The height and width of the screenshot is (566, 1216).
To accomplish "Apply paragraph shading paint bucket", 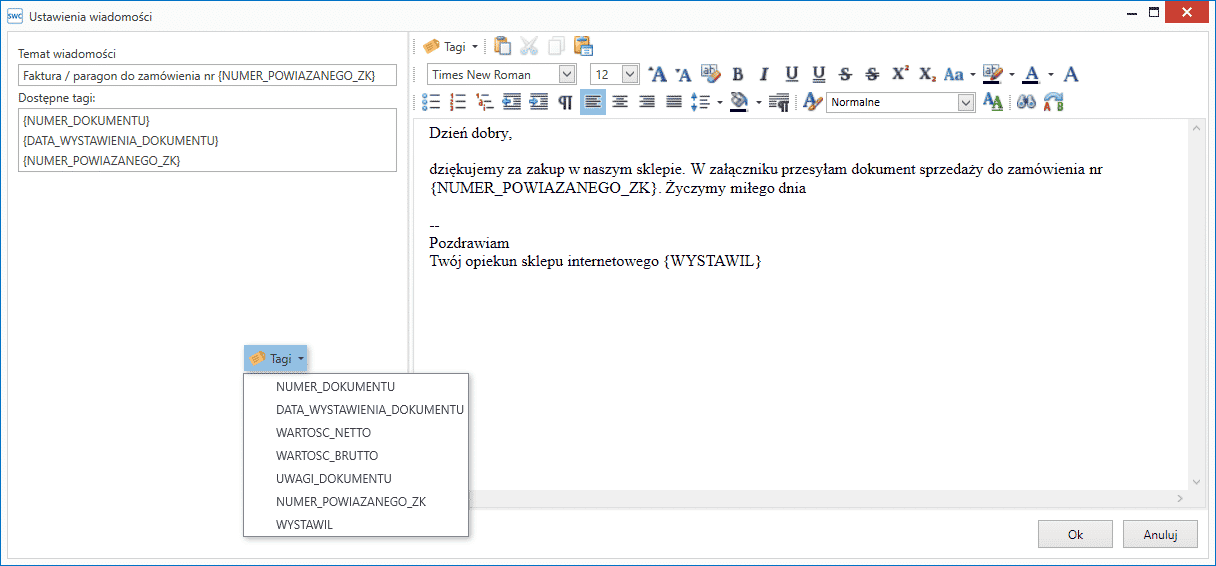I will tap(740, 102).
